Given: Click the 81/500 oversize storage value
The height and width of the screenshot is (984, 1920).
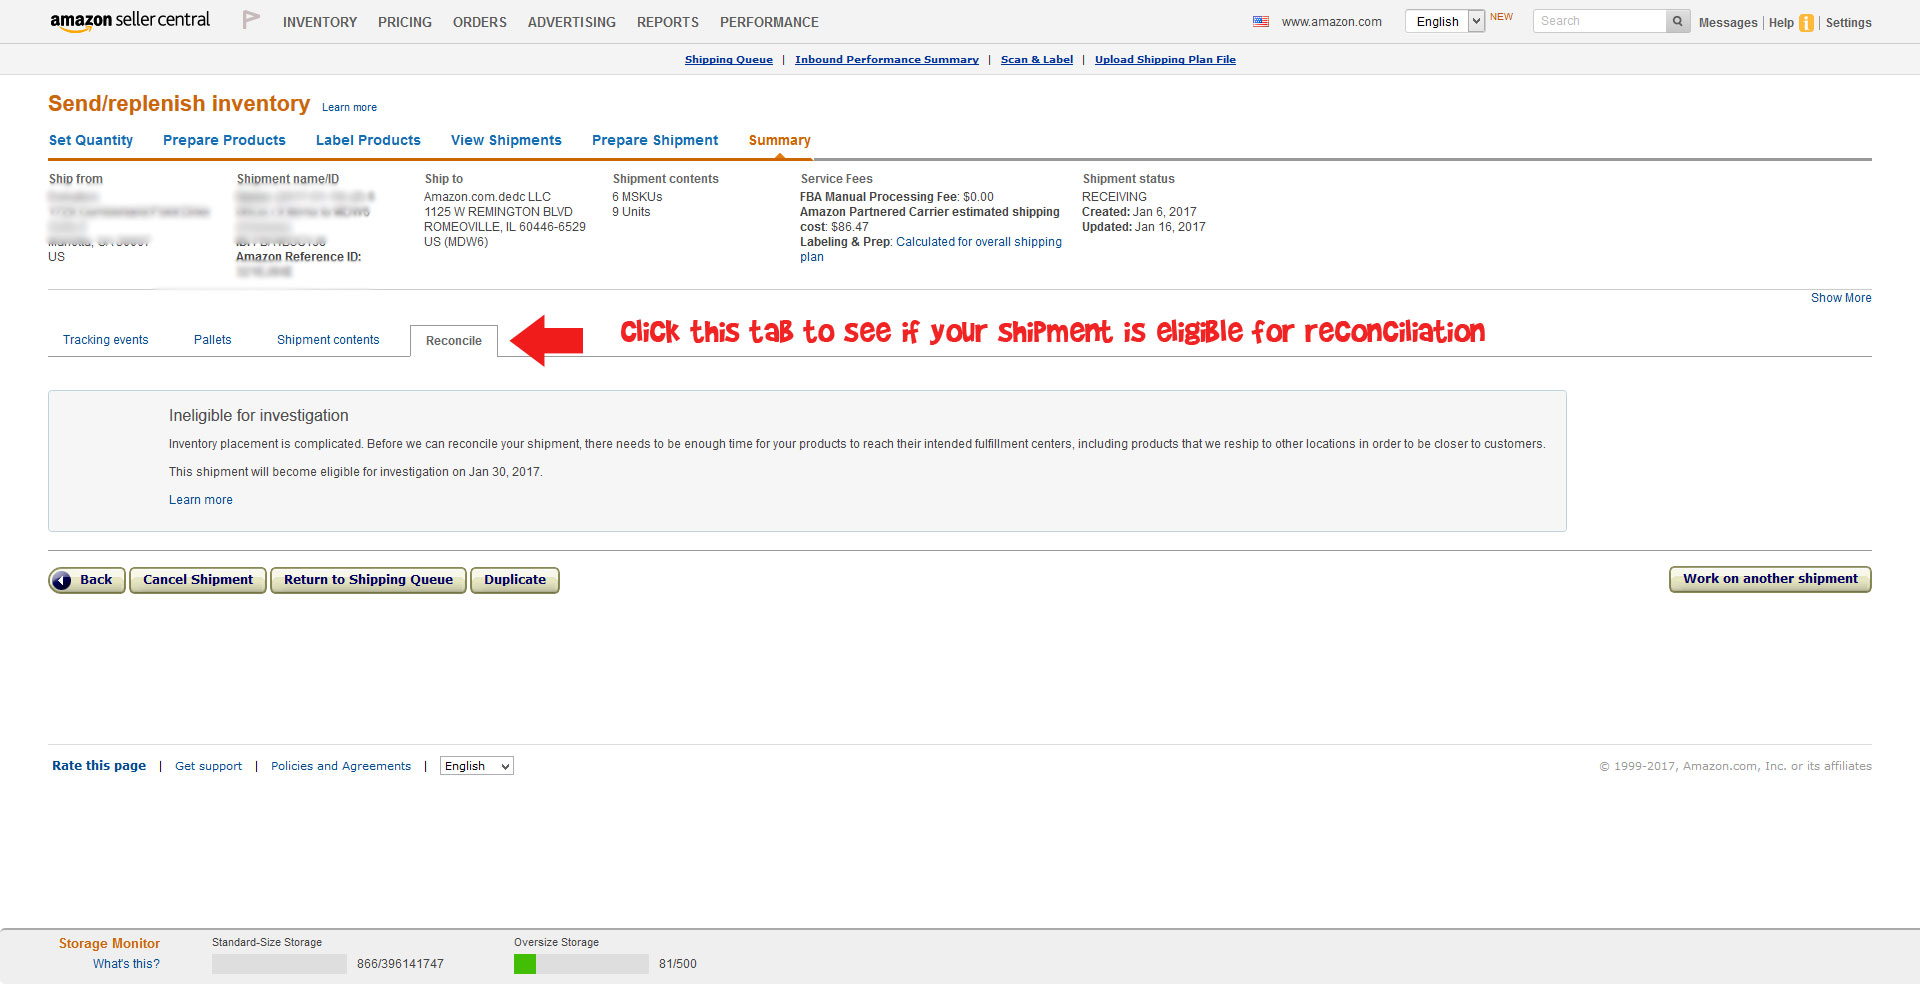Looking at the screenshot, I should point(678,964).
